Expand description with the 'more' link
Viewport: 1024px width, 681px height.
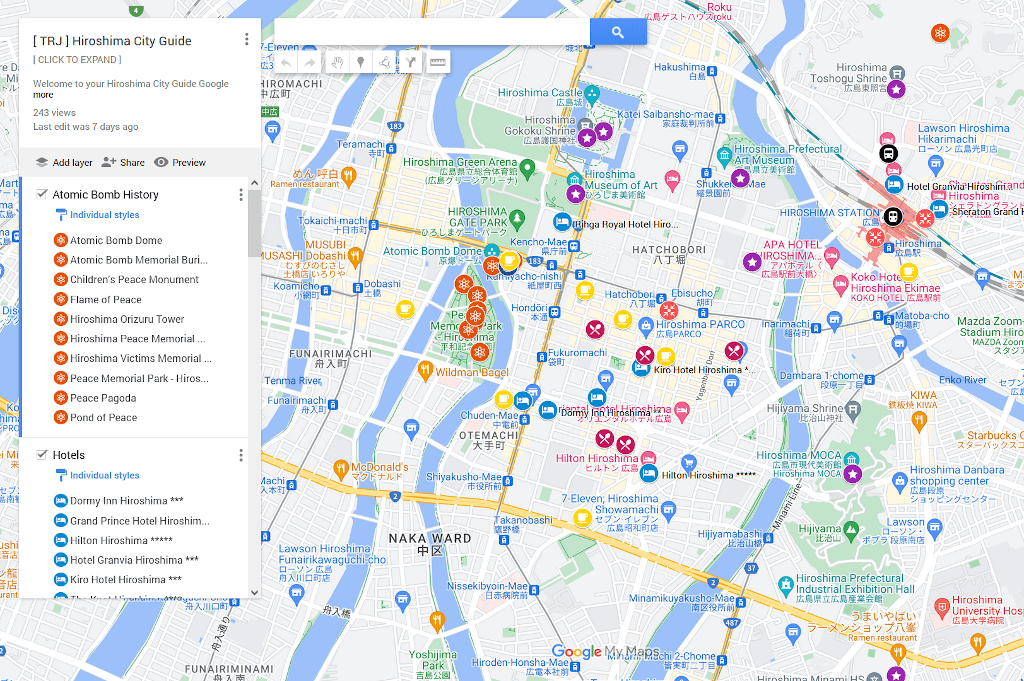[43, 95]
